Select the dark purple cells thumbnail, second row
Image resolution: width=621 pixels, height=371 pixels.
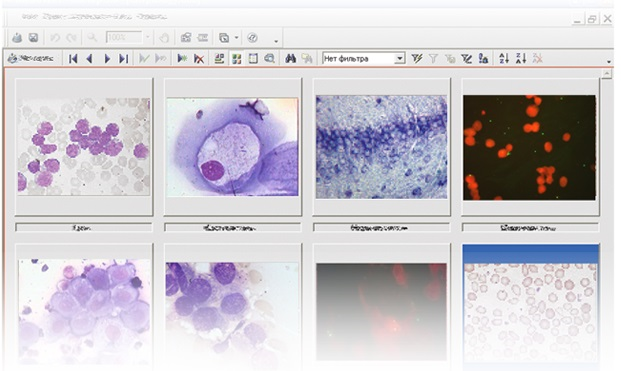click(x=232, y=307)
